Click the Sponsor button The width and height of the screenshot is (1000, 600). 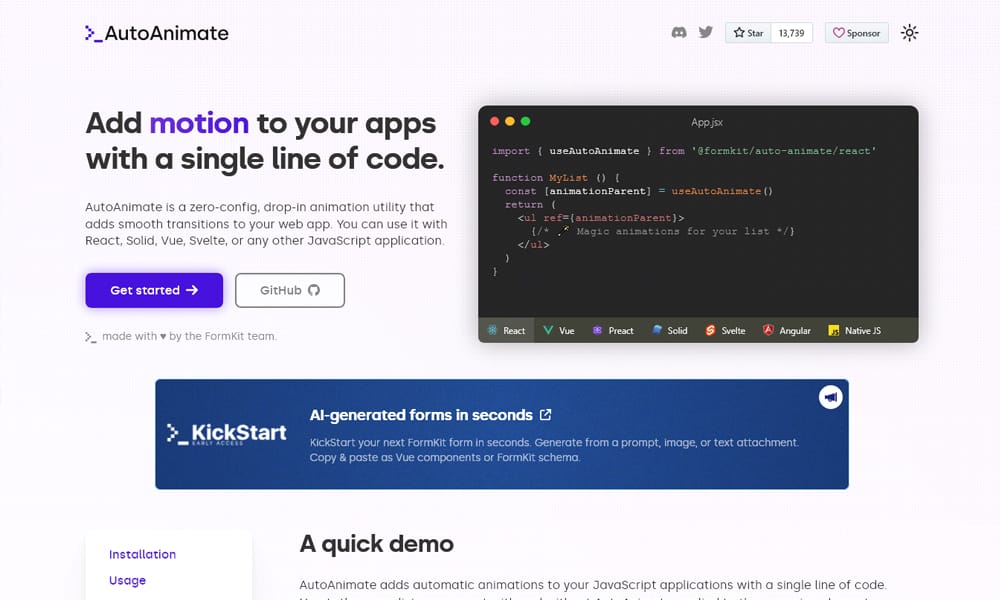[856, 32]
